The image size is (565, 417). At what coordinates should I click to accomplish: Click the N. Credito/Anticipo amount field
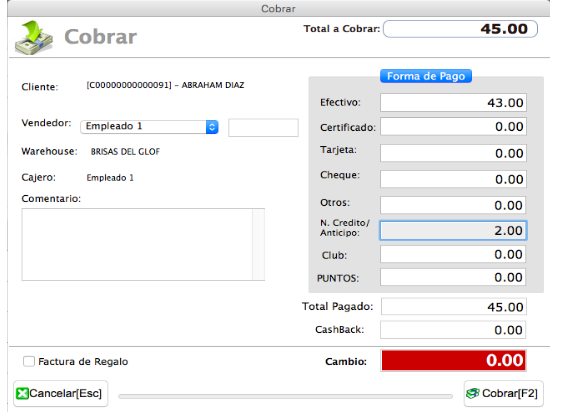point(453,230)
